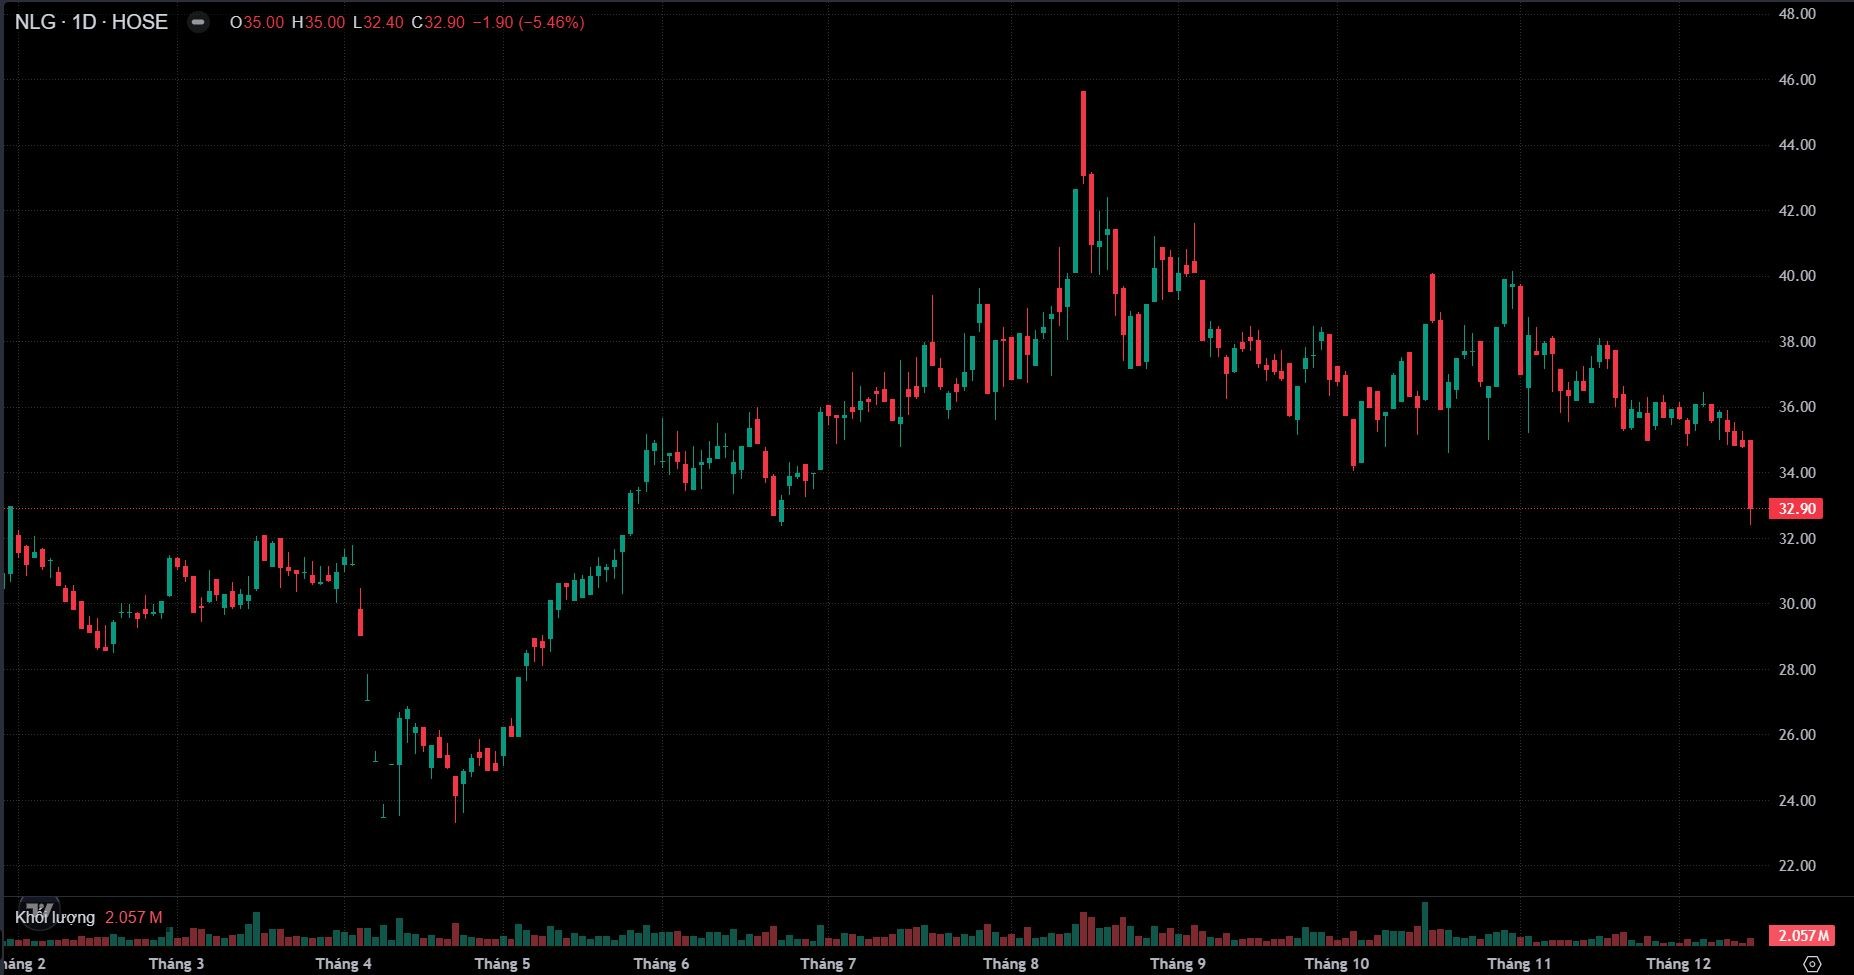Click the tallest volume bar near Tháng 11
The image size is (1854, 975).
click(1425, 922)
